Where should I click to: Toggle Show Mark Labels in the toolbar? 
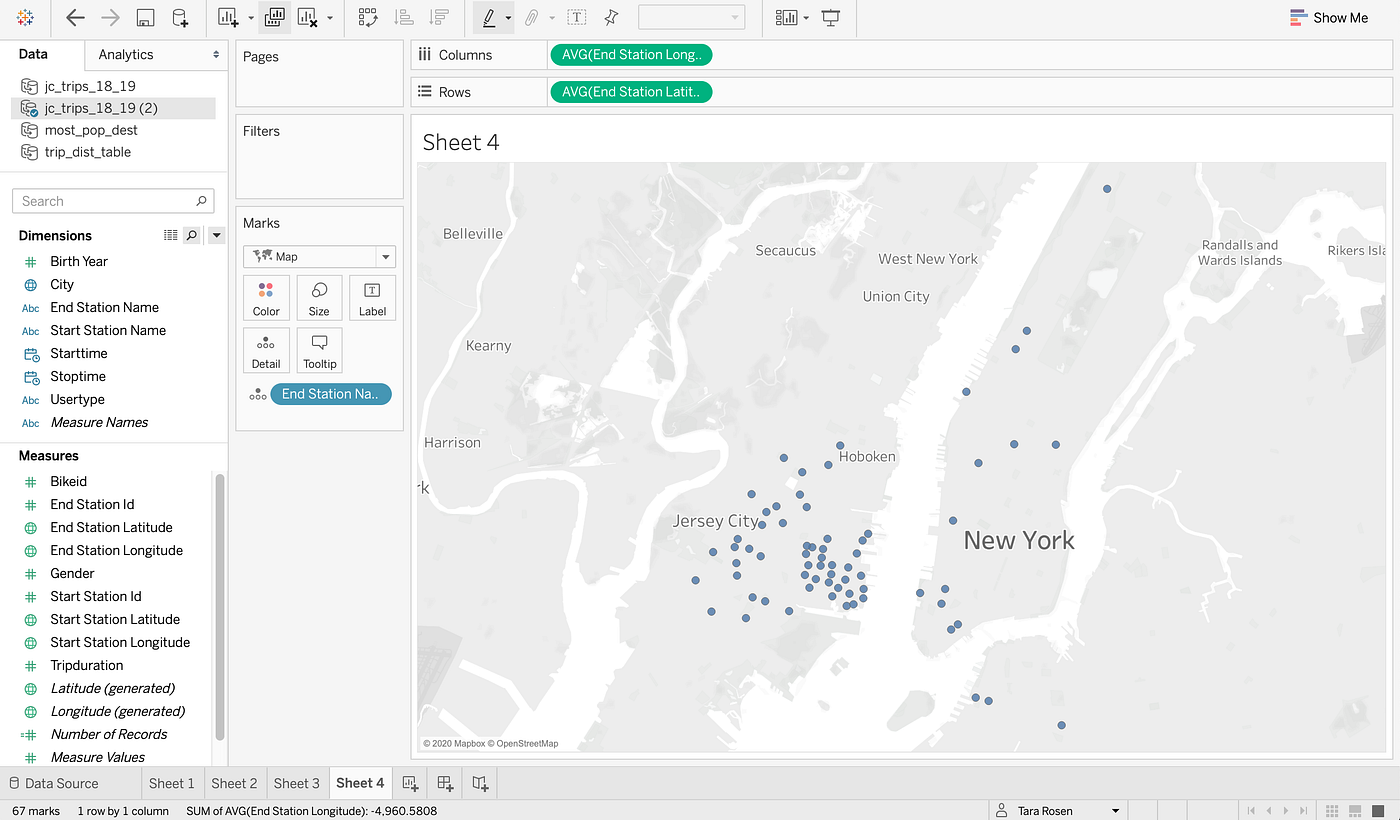click(576, 18)
